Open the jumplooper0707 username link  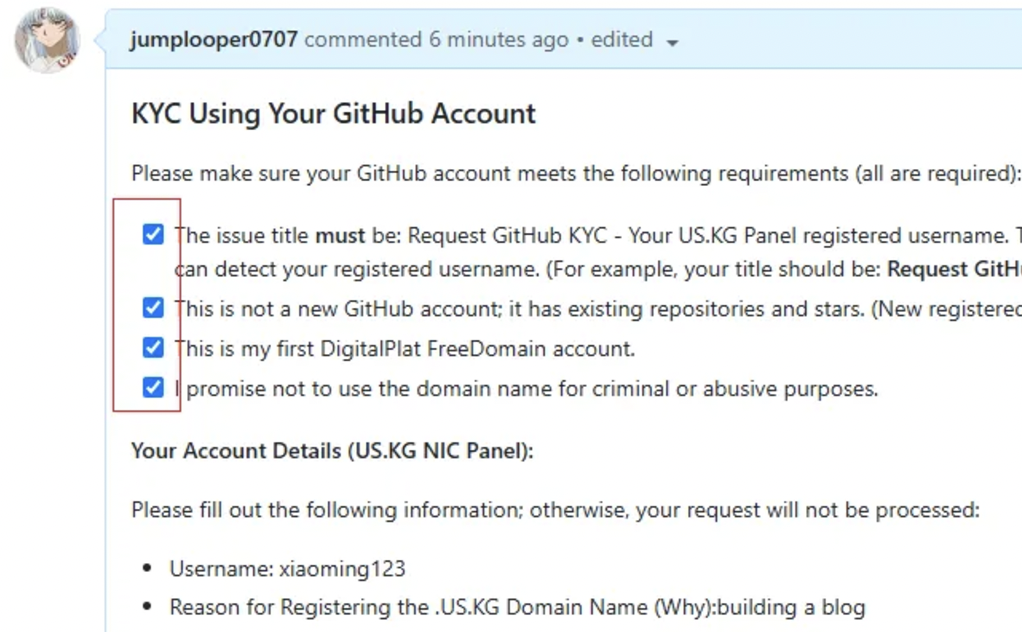214,40
